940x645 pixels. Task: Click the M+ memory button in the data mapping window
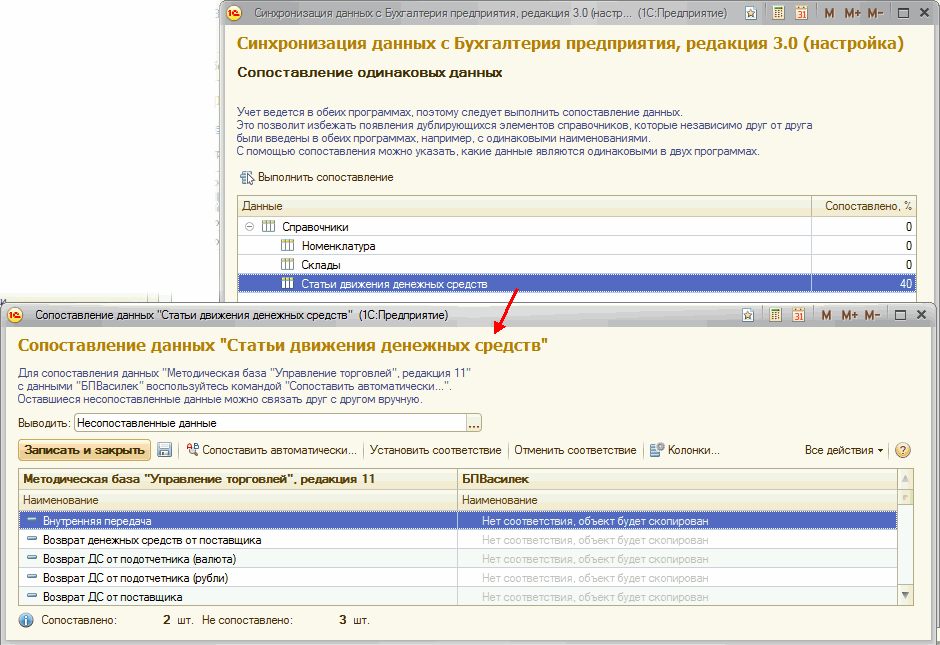point(849,315)
